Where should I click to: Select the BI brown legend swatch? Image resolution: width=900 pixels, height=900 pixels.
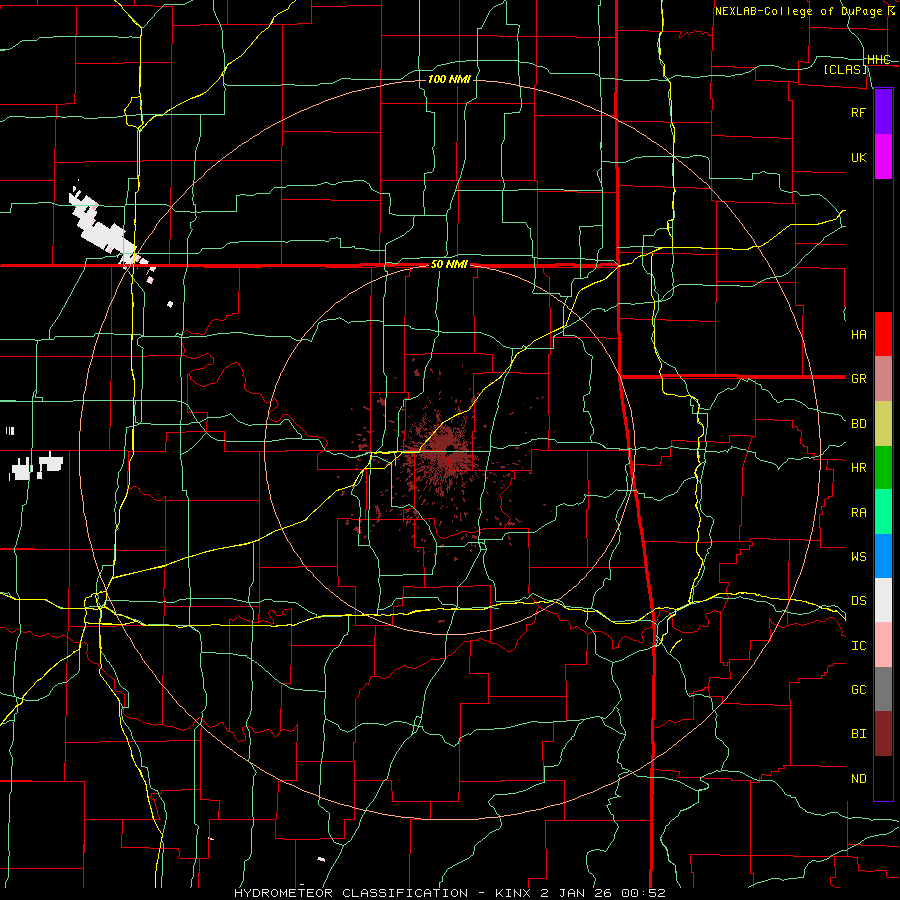883,734
